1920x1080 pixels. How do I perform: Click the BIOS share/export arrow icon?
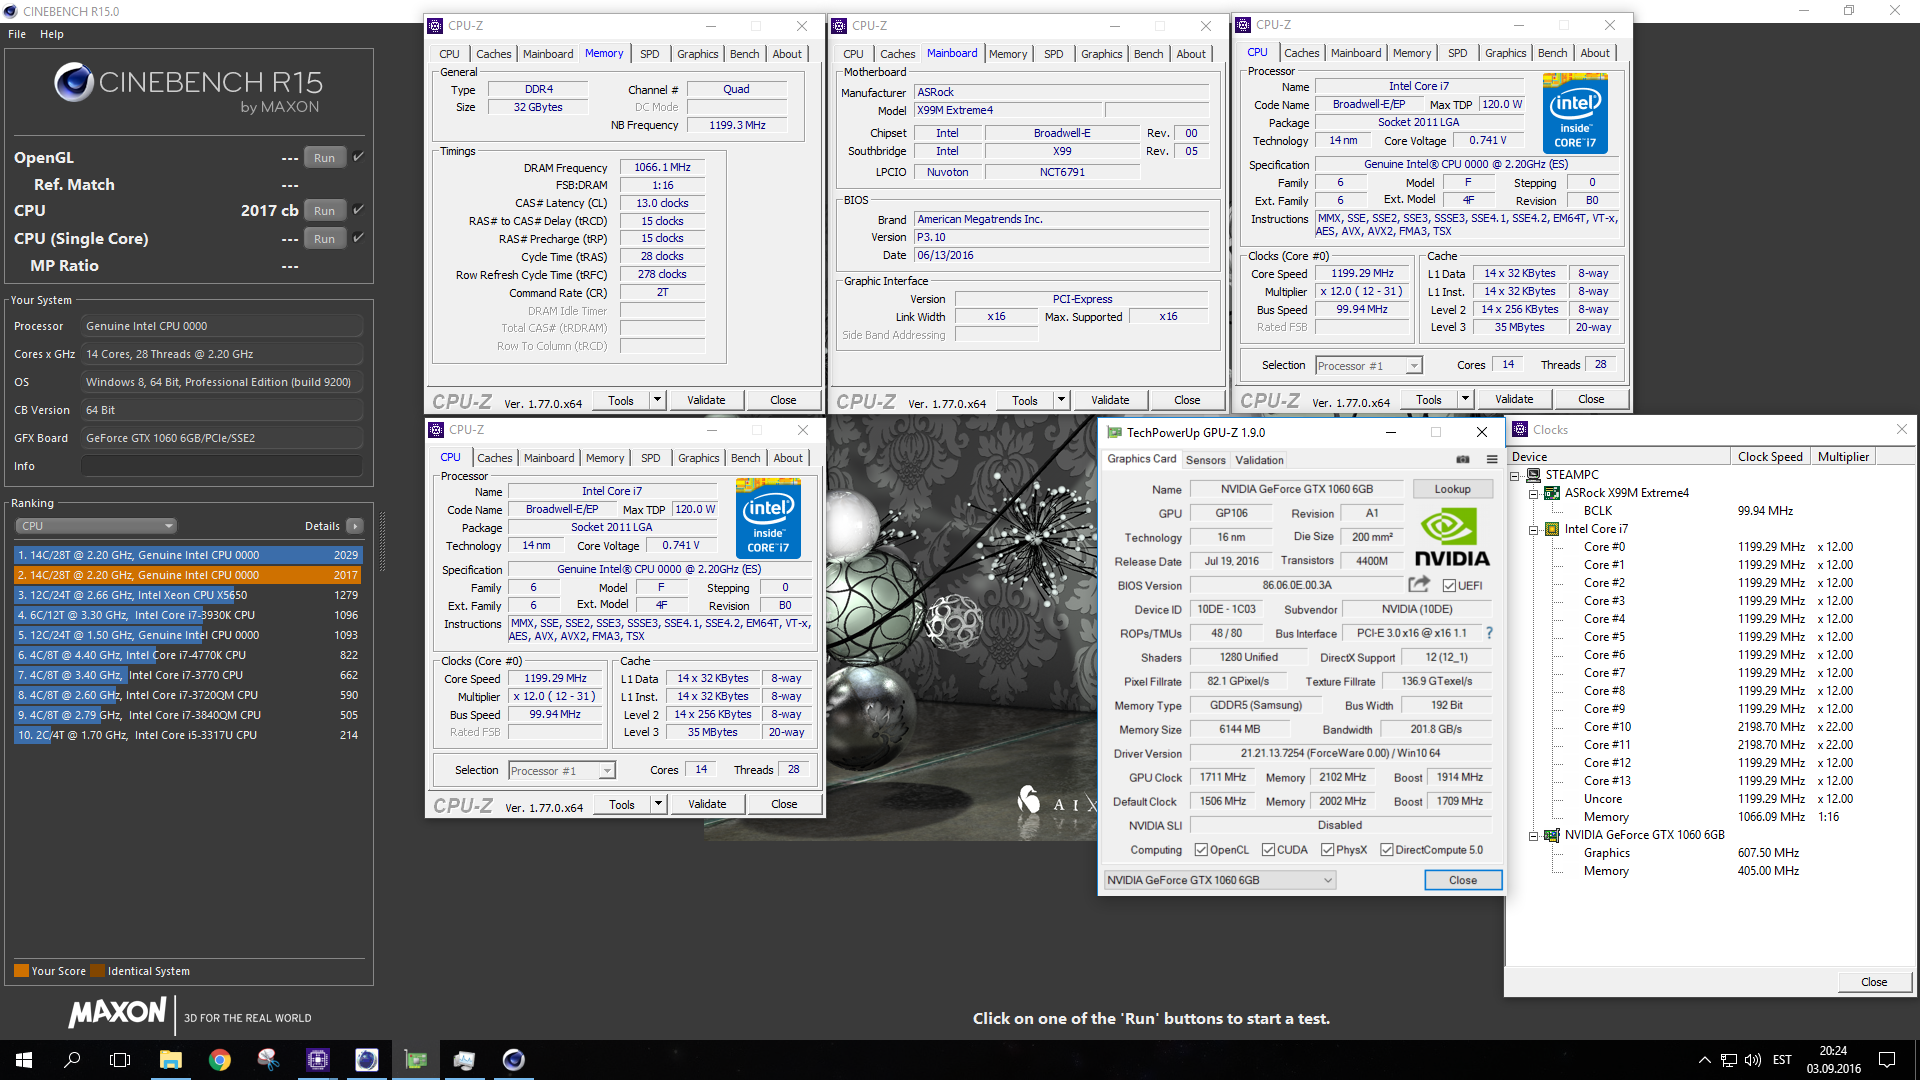point(1419,584)
